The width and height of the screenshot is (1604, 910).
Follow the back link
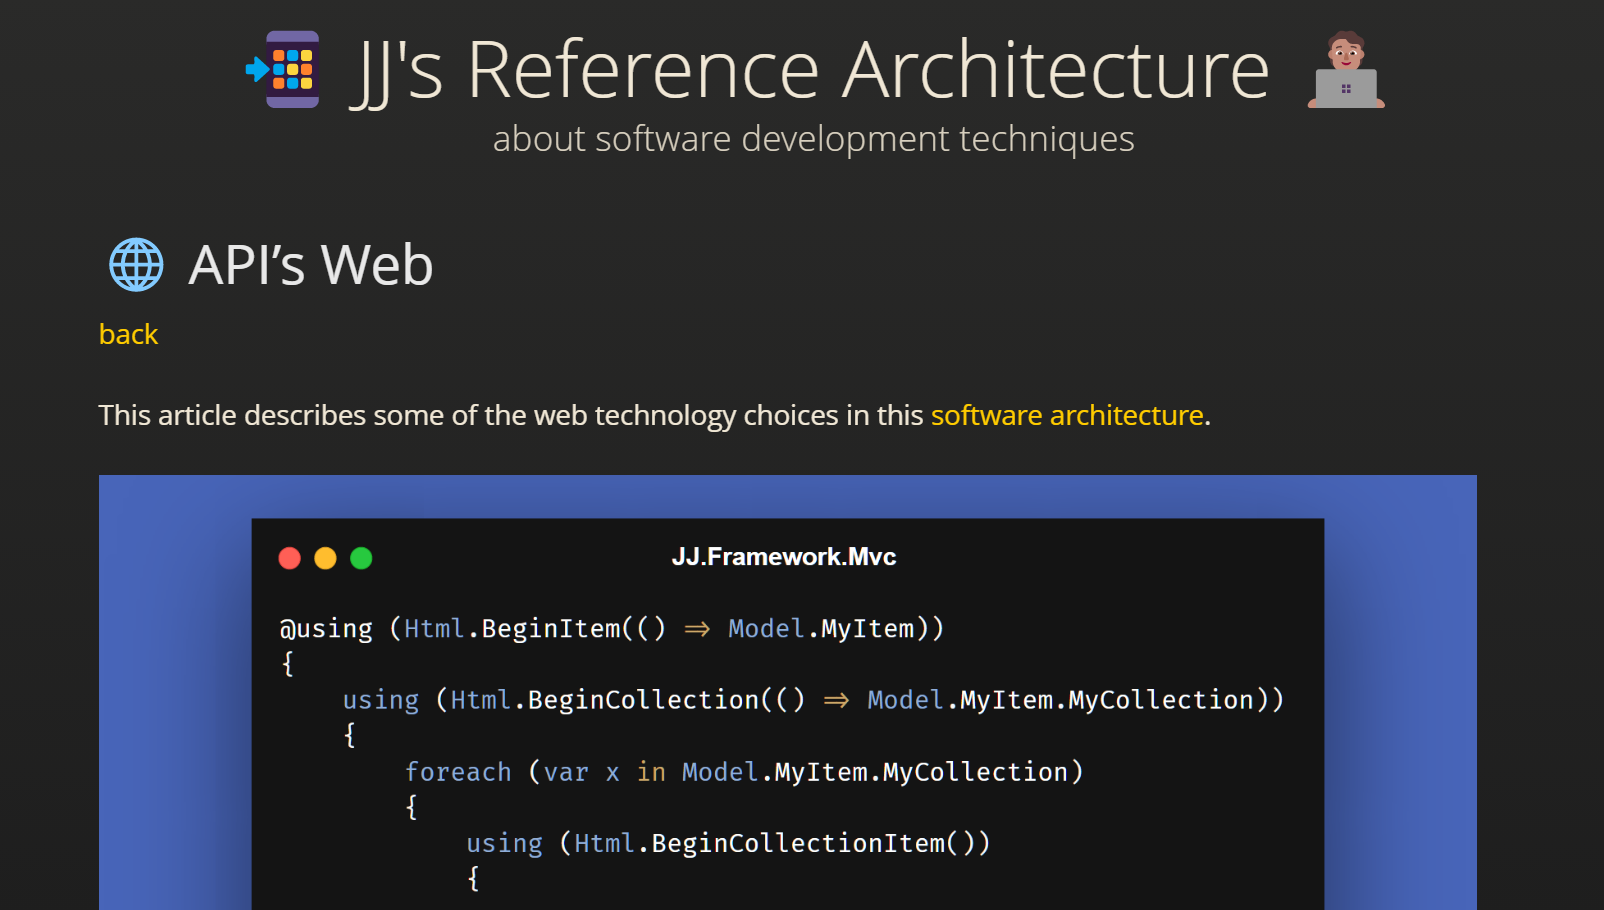click(x=128, y=334)
